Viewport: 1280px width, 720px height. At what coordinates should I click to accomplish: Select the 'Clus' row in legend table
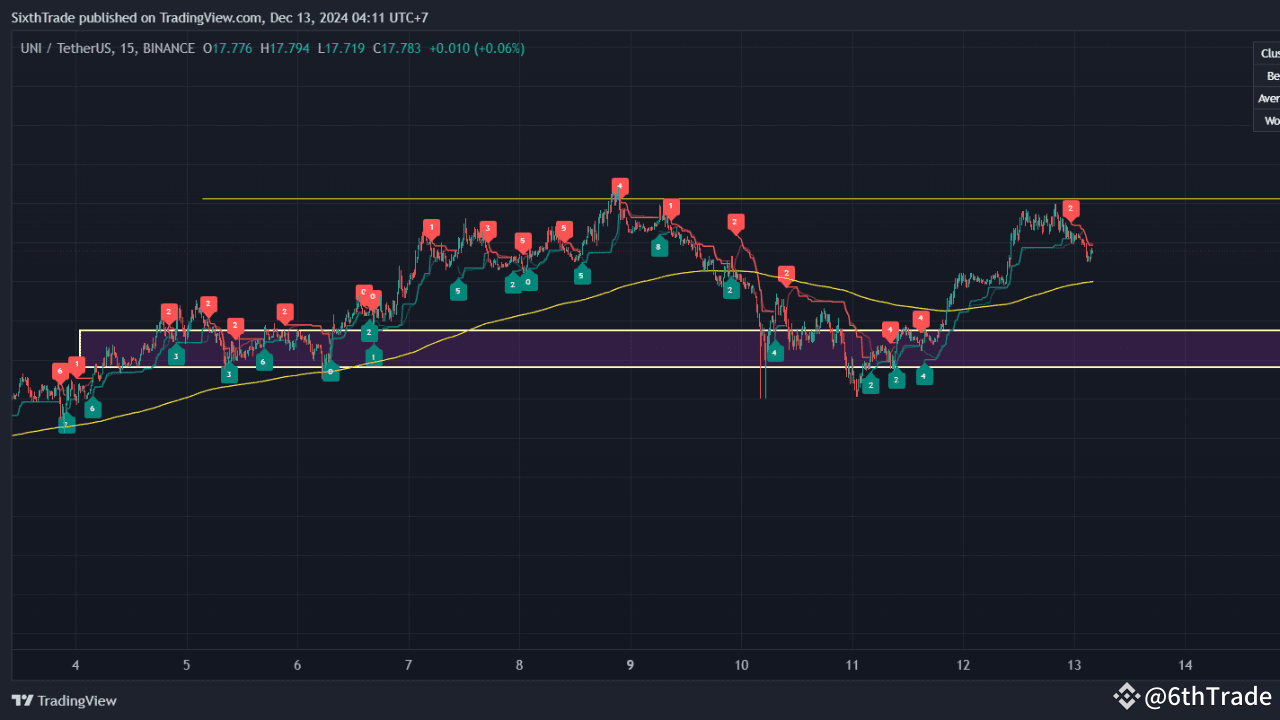pyautogui.click(x=1268, y=53)
